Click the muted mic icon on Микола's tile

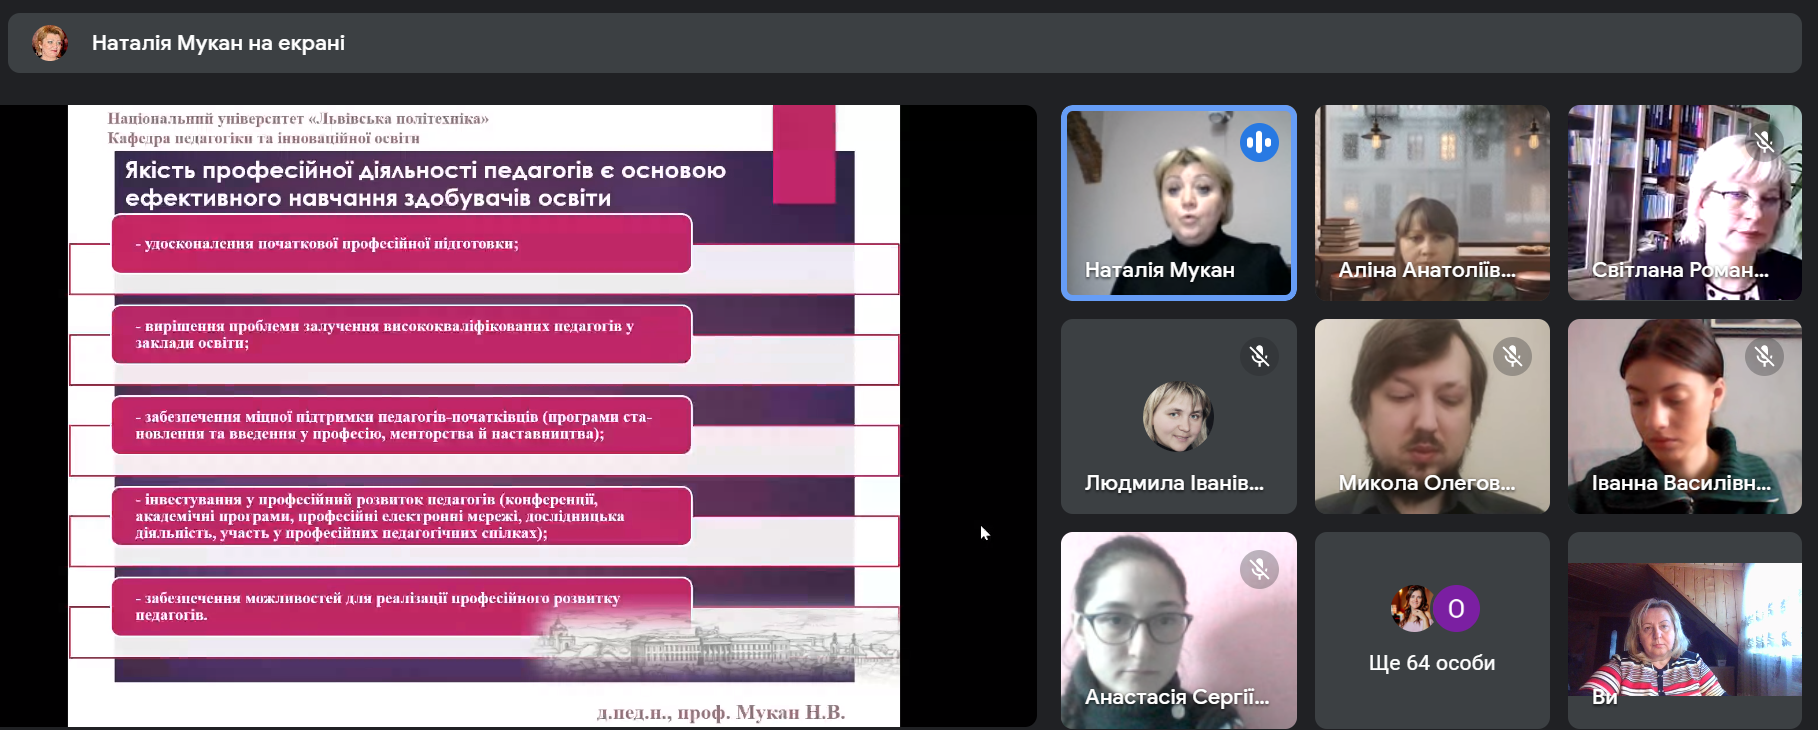coord(1512,356)
